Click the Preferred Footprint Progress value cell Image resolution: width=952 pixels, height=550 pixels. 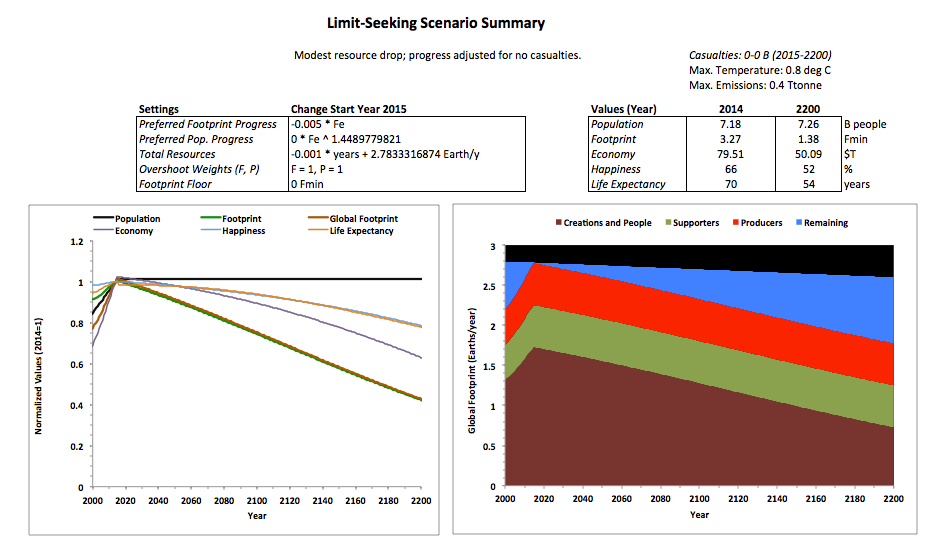point(406,124)
